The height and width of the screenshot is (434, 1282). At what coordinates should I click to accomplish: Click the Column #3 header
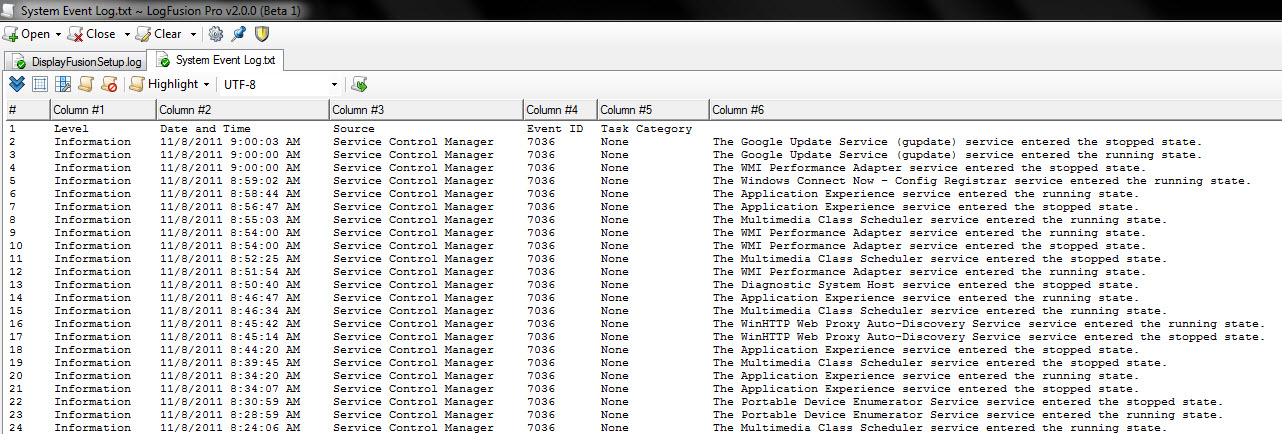point(425,109)
